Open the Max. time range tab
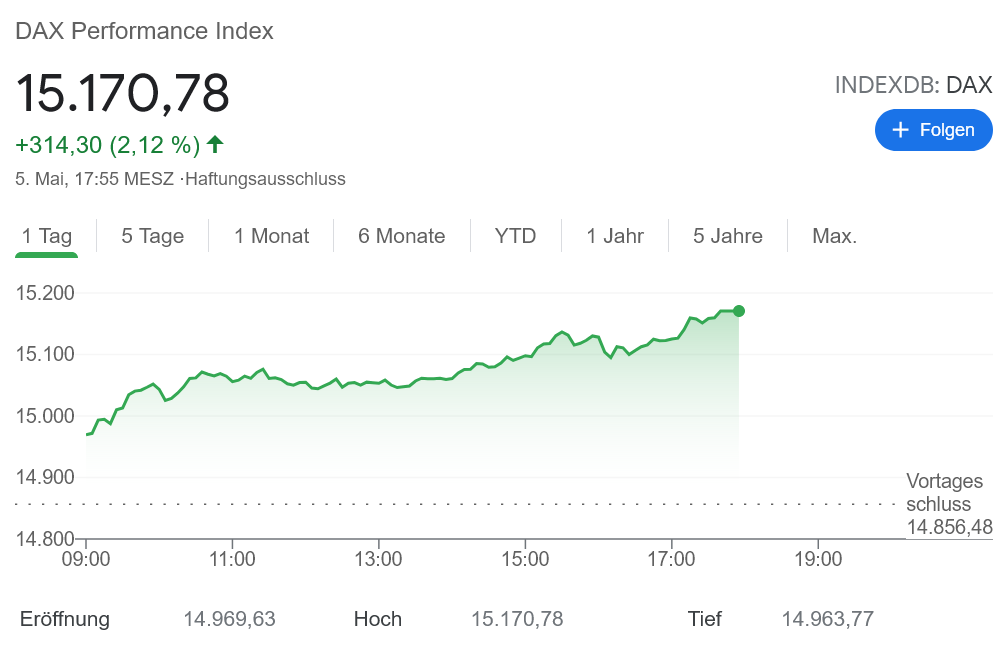The width and height of the screenshot is (1006, 669). (x=835, y=236)
